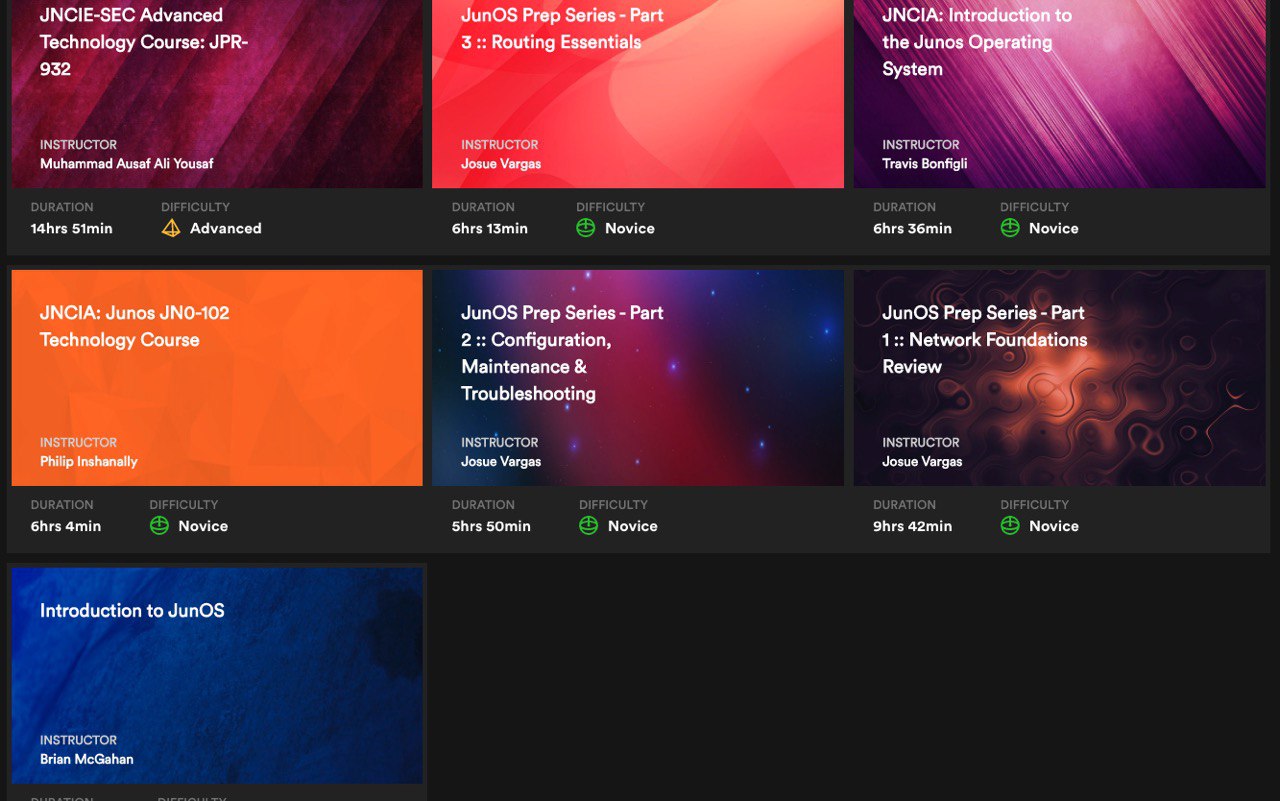Image resolution: width=1280 pixels, height=801 pixels.
Task: Click instructor name Brian McGahan
Action: pos(87,760)
